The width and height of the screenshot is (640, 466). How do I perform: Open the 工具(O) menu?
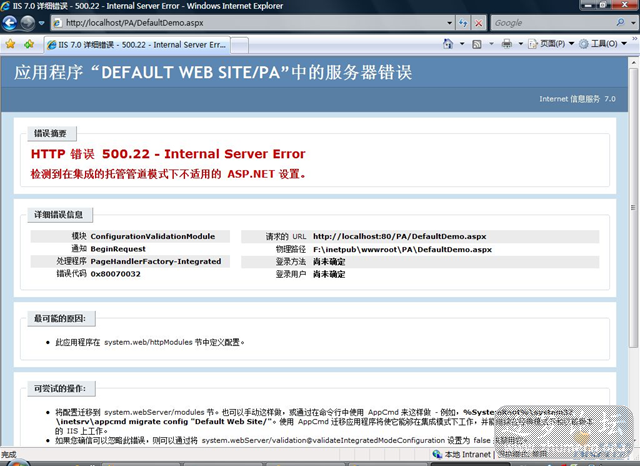pos(603,44)
